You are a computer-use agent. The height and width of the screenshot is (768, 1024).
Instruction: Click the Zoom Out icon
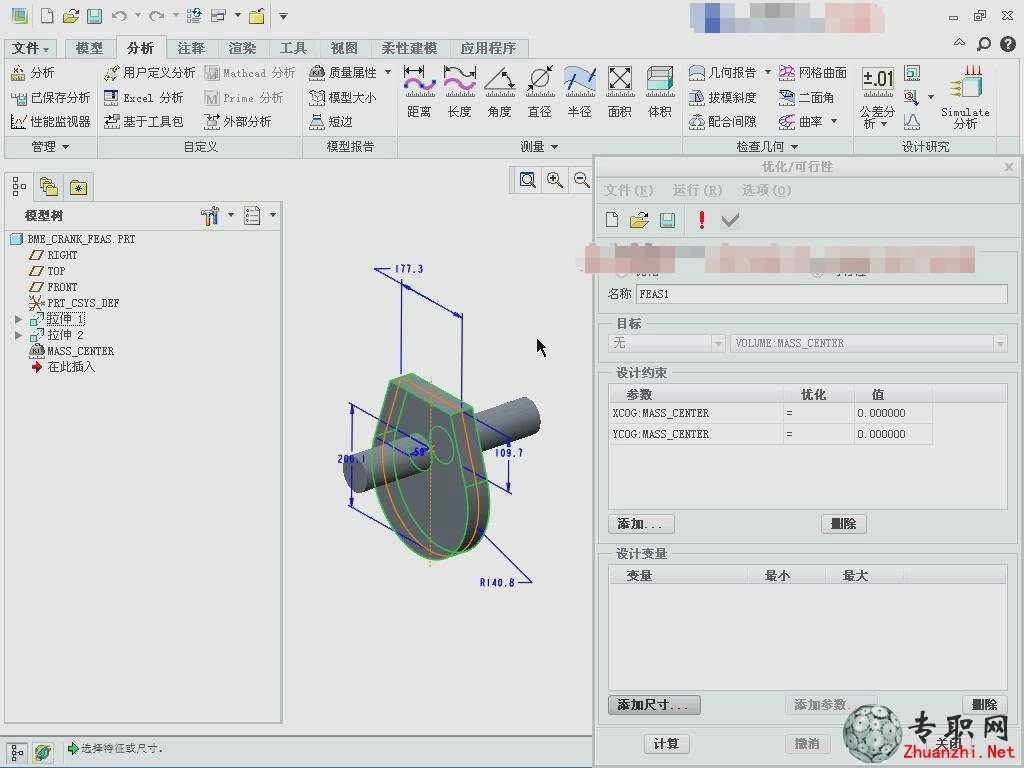coord(581,180)
